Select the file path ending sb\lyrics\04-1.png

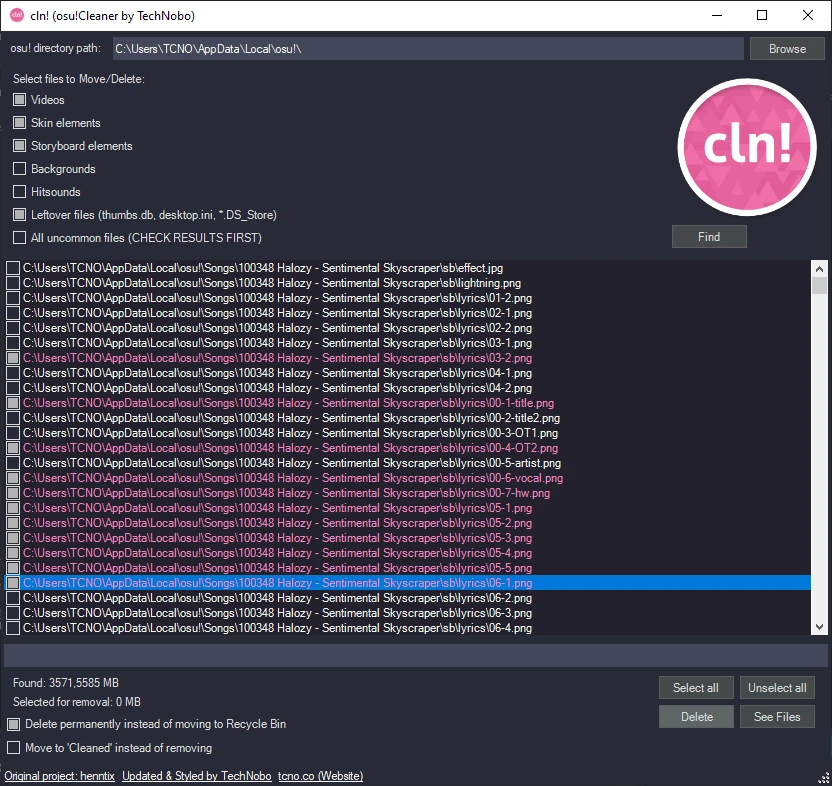click(277, 373)
